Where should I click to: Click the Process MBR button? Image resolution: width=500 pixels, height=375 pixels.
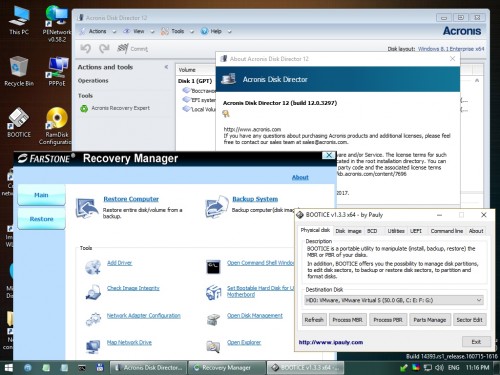(348, 320)
